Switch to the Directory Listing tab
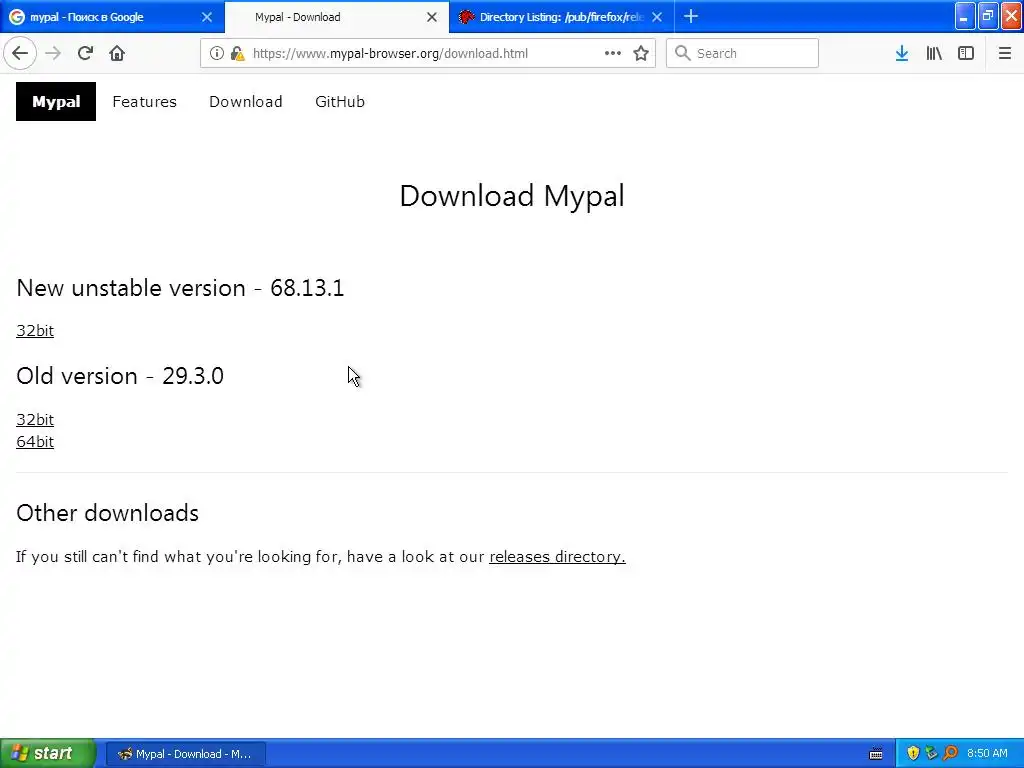The width and height of the screenshot is (1024, 768). click(562, 17)
